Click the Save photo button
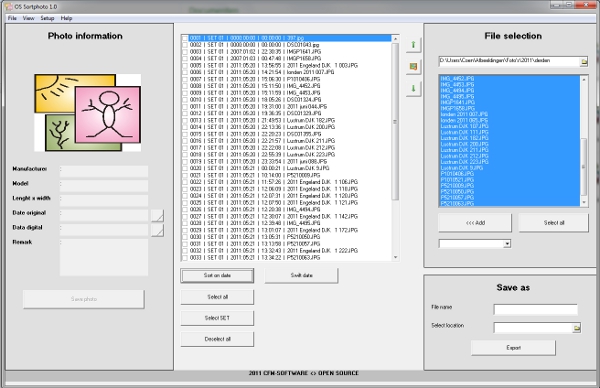Viewport: 600px width, 388px height. [x=84, y=299]
